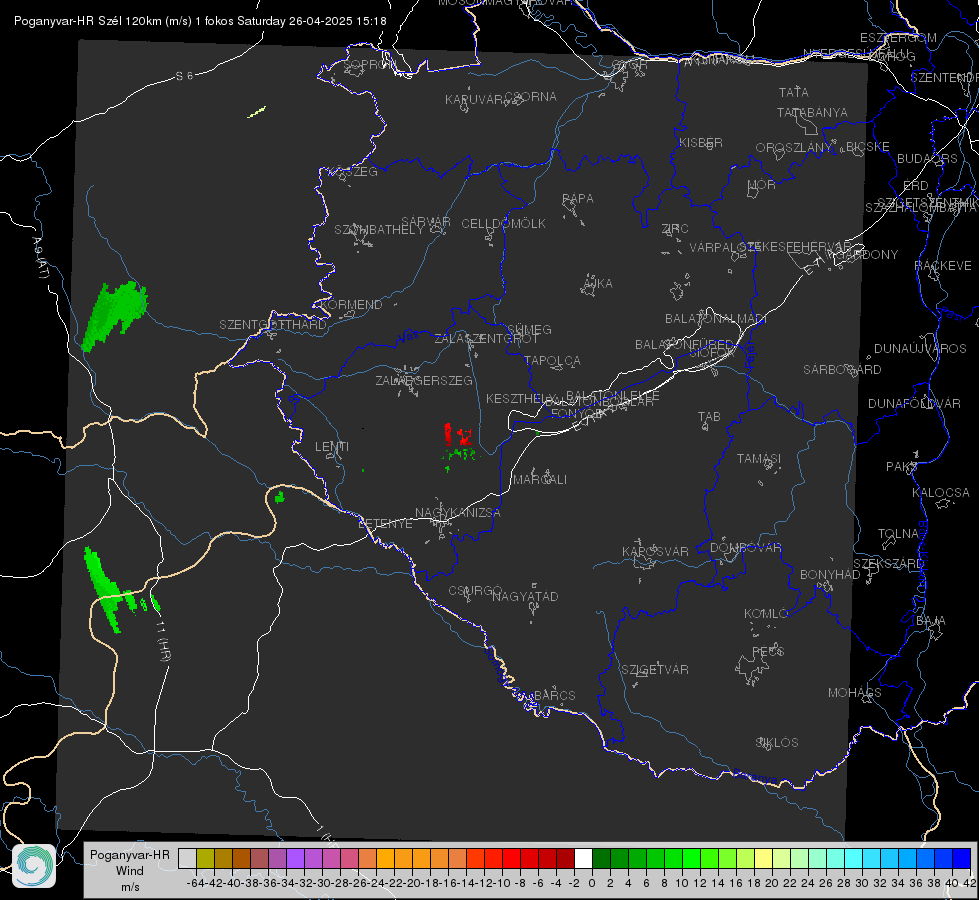Image resolution: width=979 pixels, height=900 pixels.
Task: Click the KISBER town label
Action: click(701, 143)
